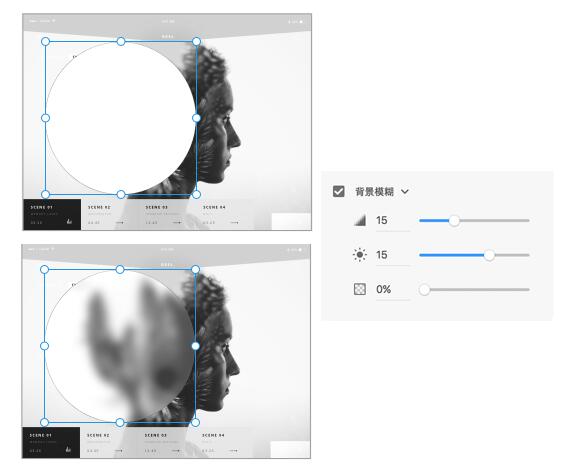Select the blur amount value field showing 15
562x468 pixels.
[392, 220]
